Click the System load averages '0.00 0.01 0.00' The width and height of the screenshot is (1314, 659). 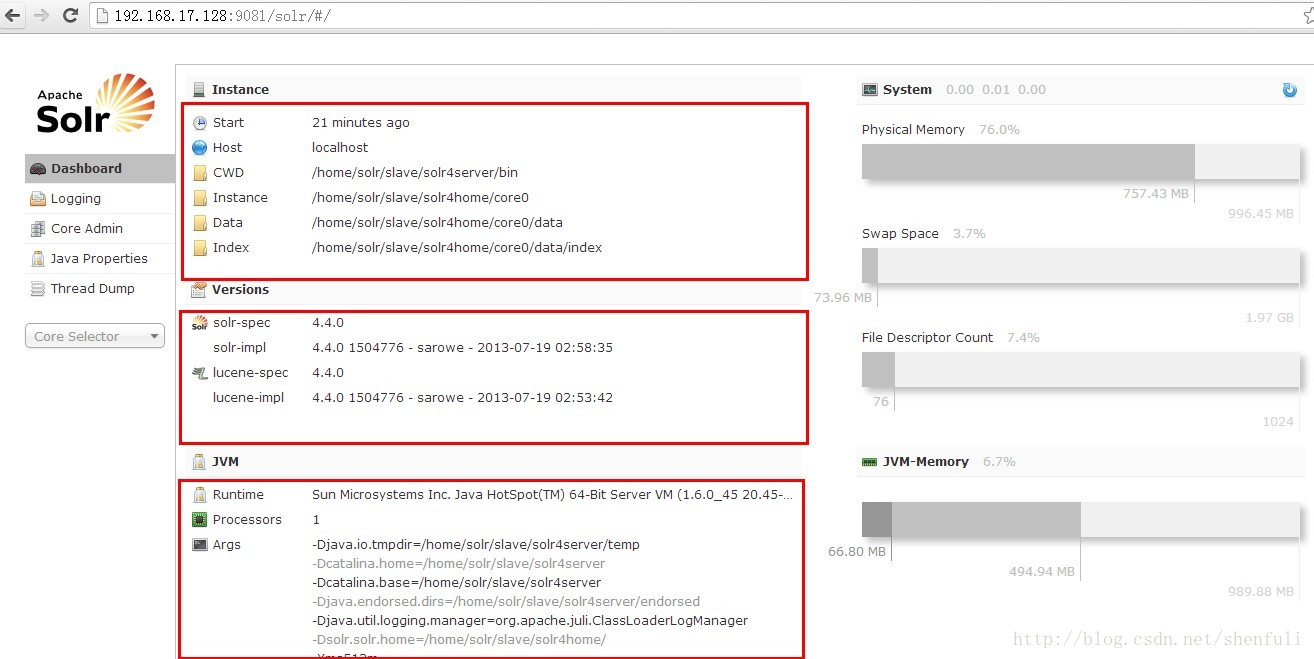(x=996, y=89)
